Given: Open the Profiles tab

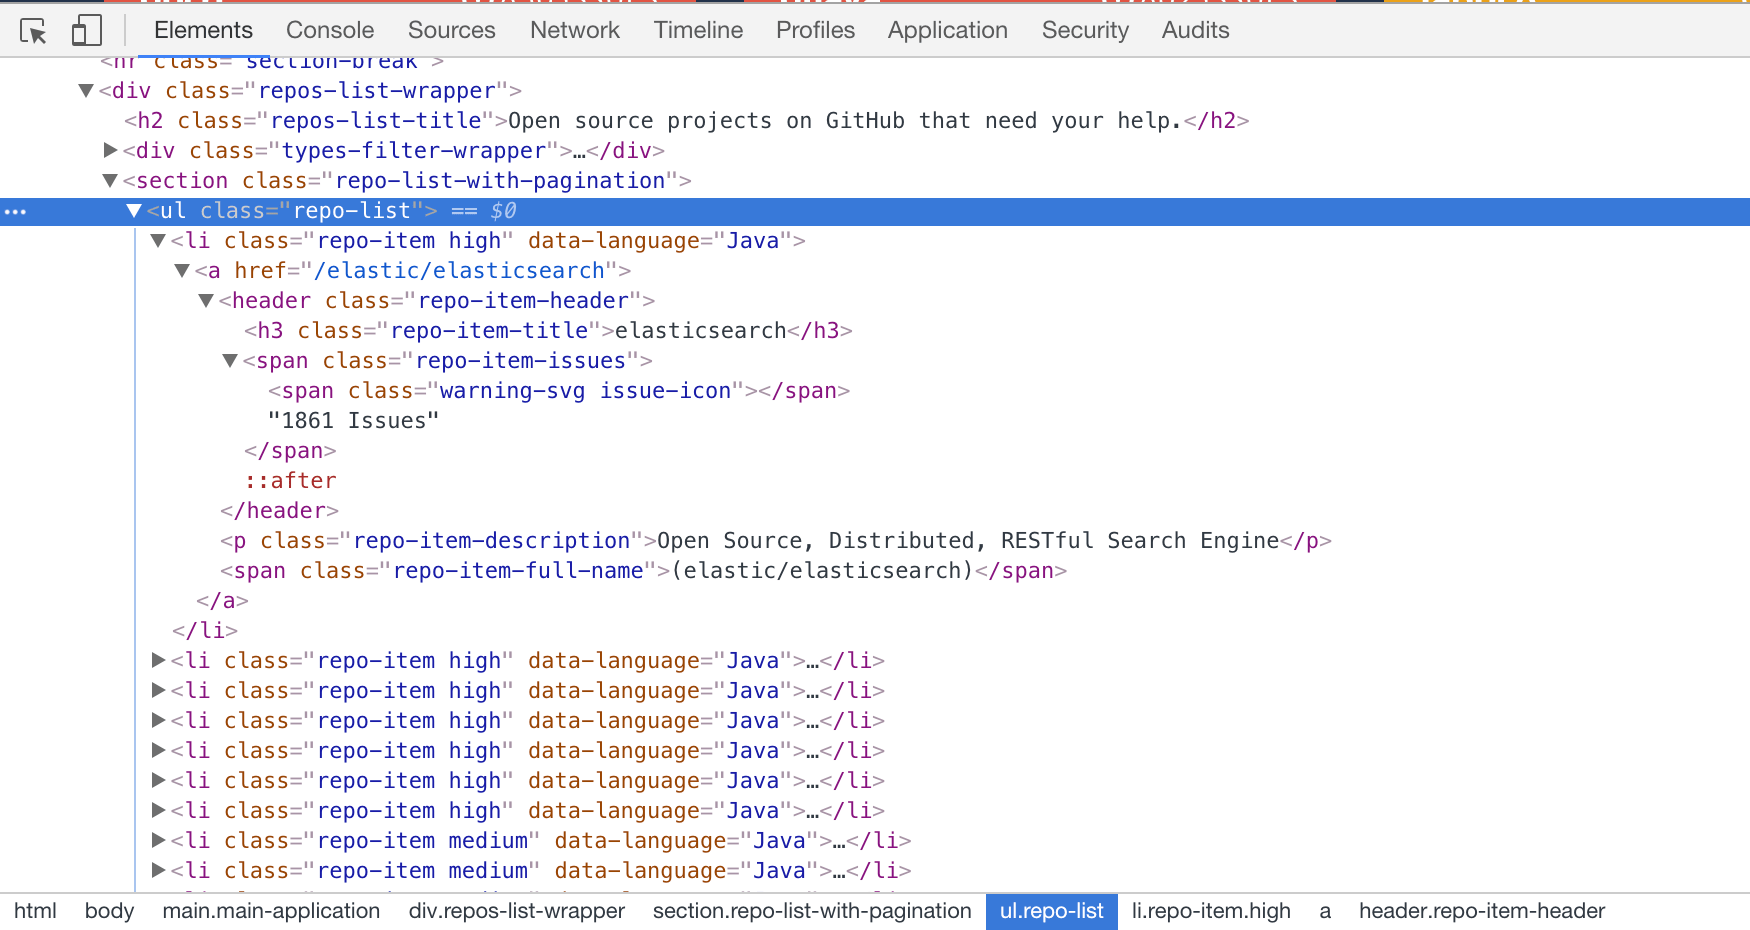Looking at the screenshot, I should click(815, 30).
